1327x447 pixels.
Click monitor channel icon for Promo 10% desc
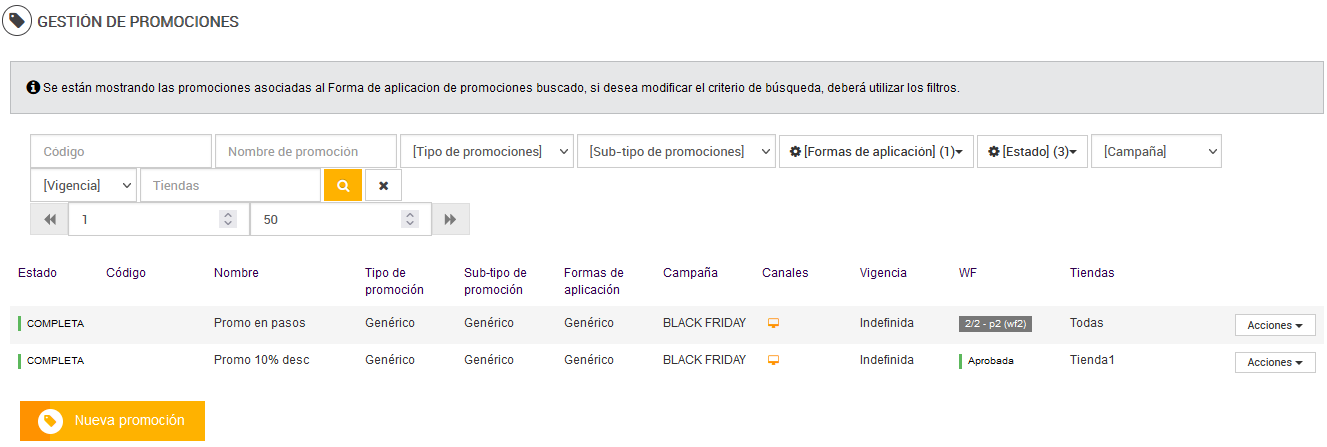click(x=773, y=360)
